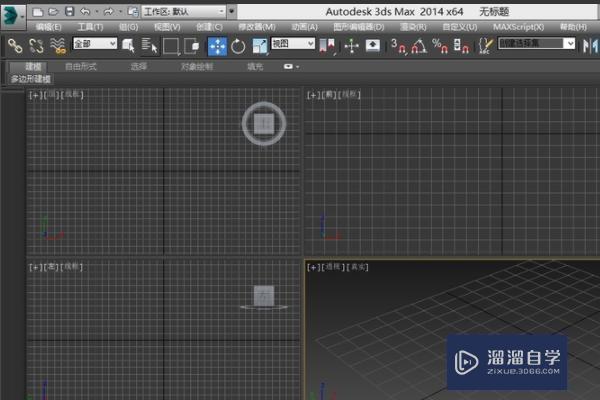Activate the Select and Scale tool
Screen dimensions: 600x400
[x=260, y=46]
